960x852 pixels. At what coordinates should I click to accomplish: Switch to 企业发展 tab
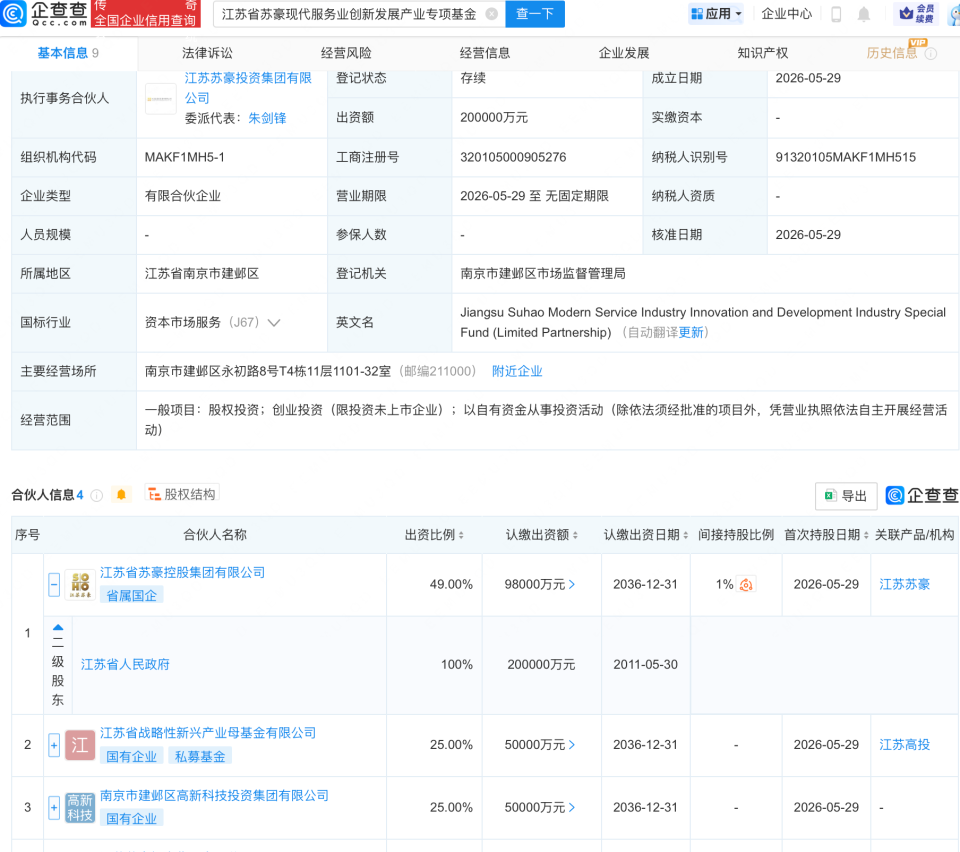[624, 54]
